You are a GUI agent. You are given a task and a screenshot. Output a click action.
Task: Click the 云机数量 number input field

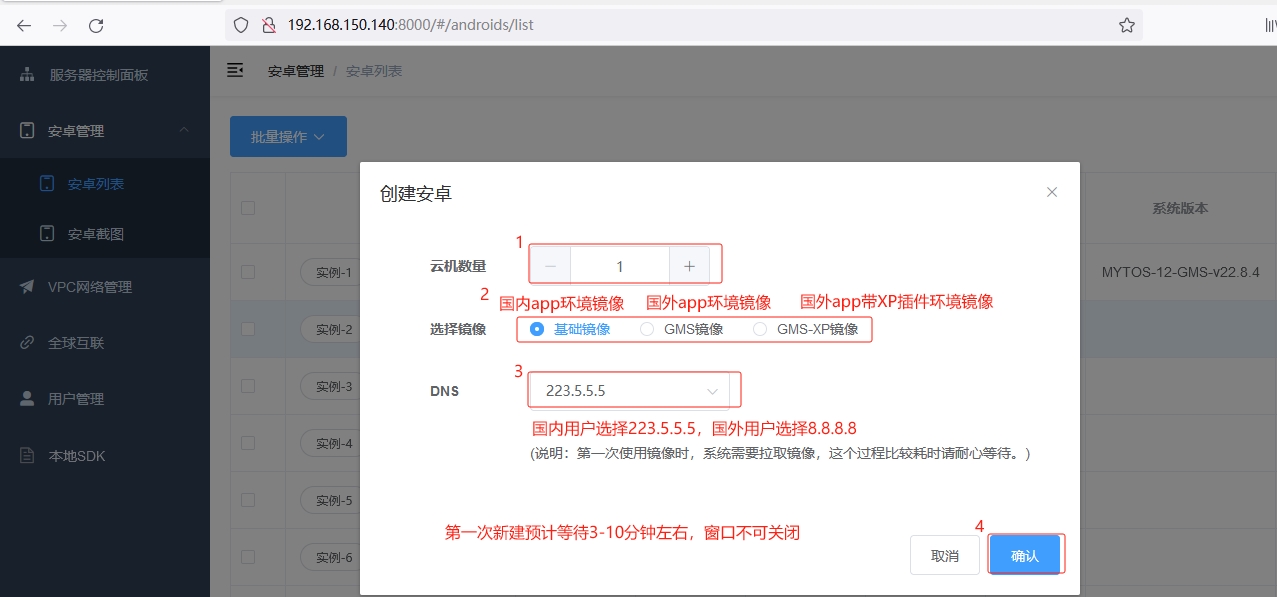[619, 266]
